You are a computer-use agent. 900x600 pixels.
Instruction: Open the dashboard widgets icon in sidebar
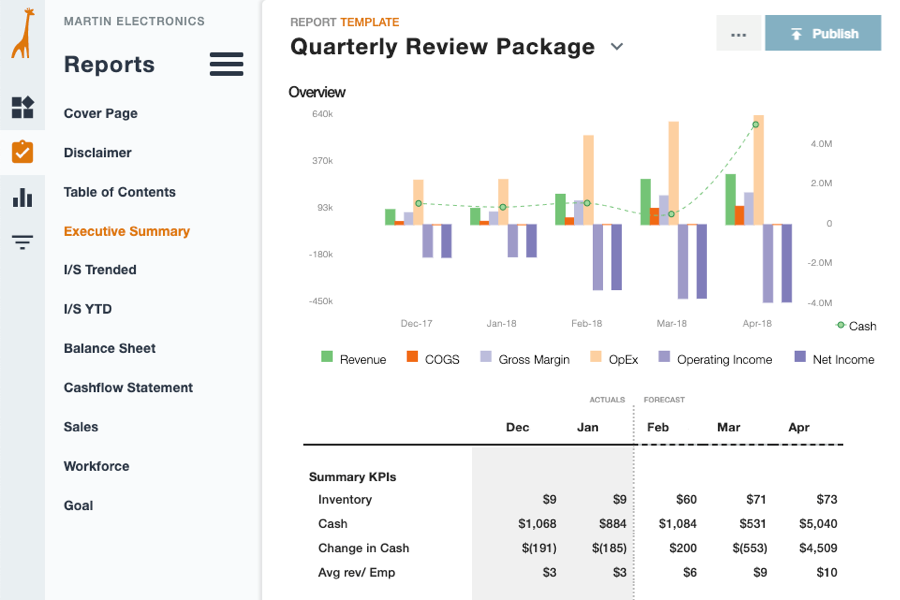coord(22,108)
